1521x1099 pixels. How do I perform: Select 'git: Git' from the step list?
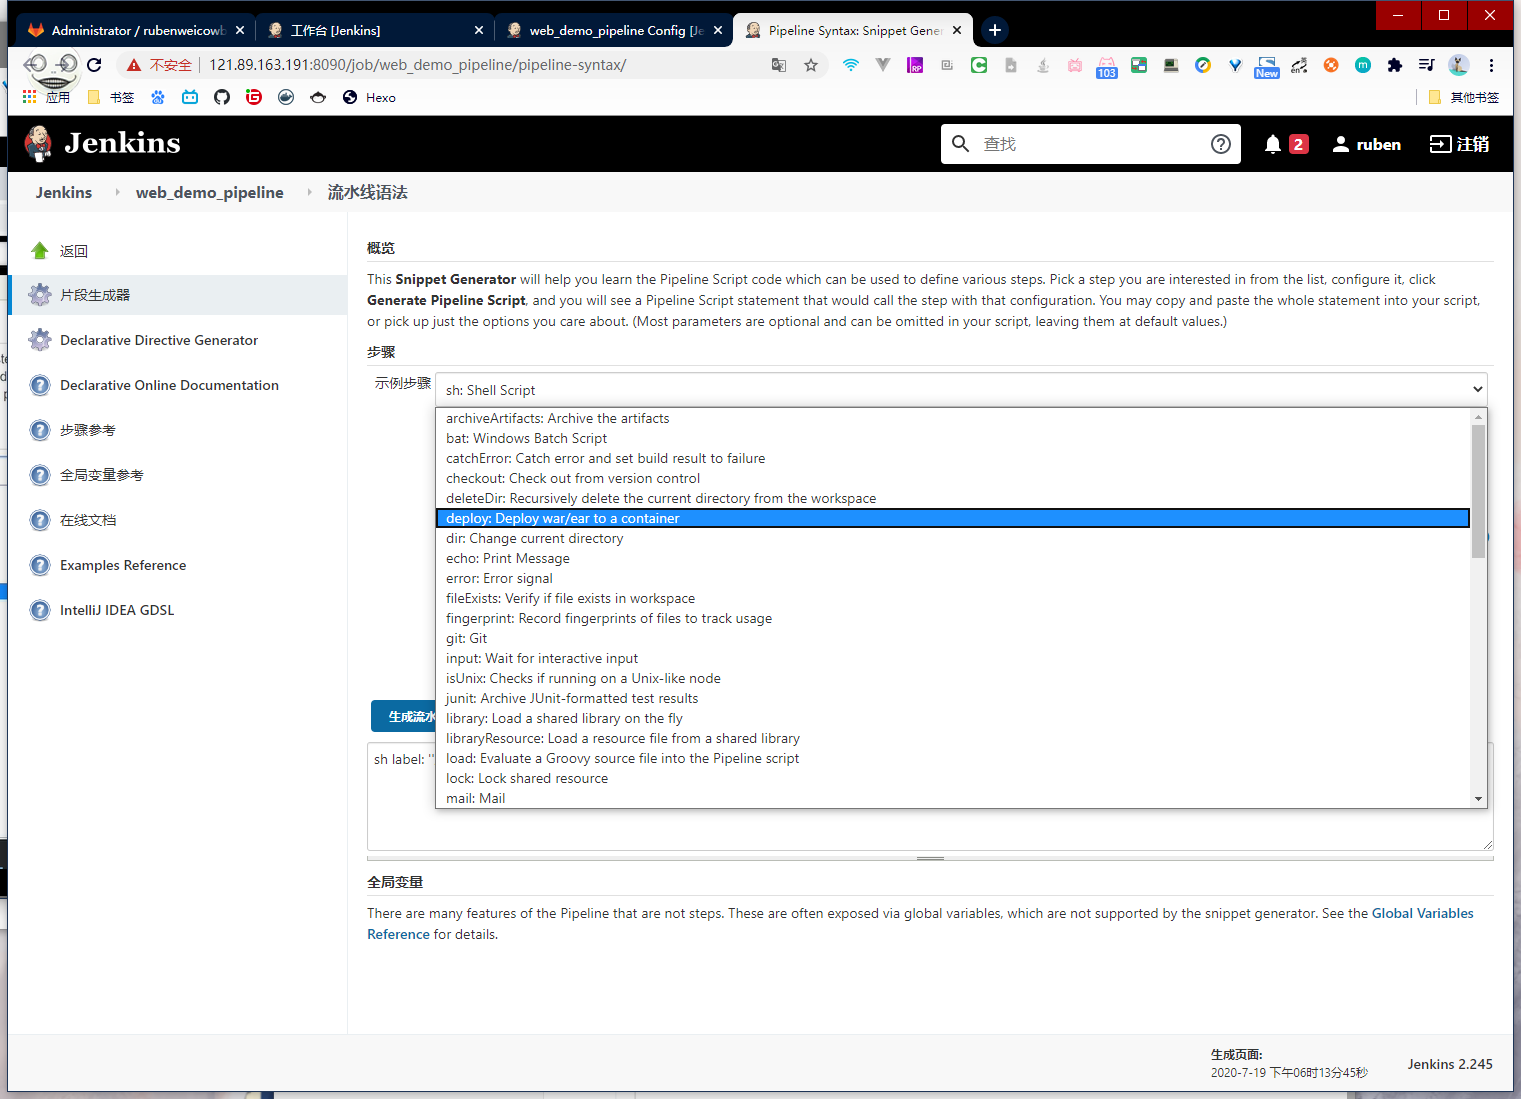467,638
